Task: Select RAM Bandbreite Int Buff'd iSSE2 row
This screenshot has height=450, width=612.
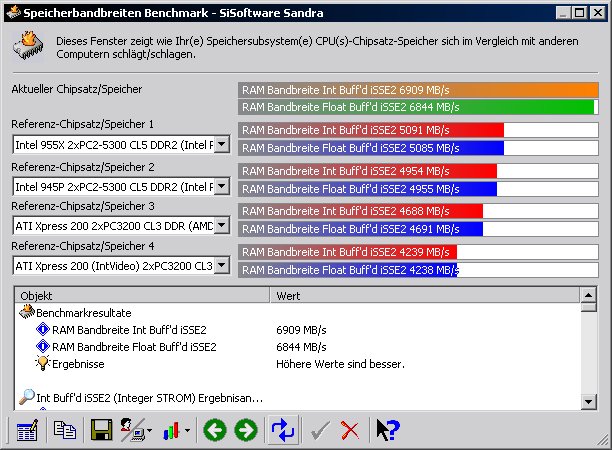Action: point(129,330)
